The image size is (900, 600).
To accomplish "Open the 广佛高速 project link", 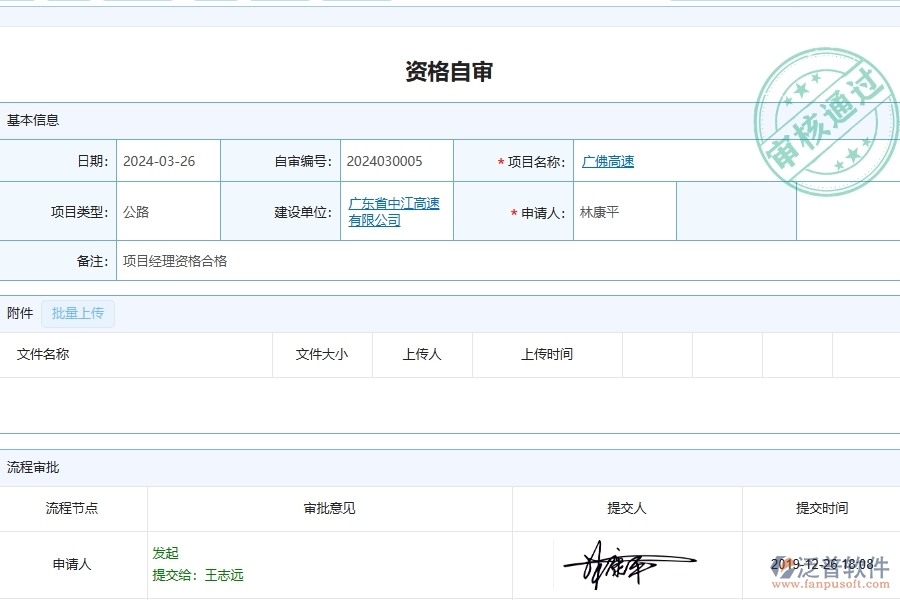I will point(607,160).
